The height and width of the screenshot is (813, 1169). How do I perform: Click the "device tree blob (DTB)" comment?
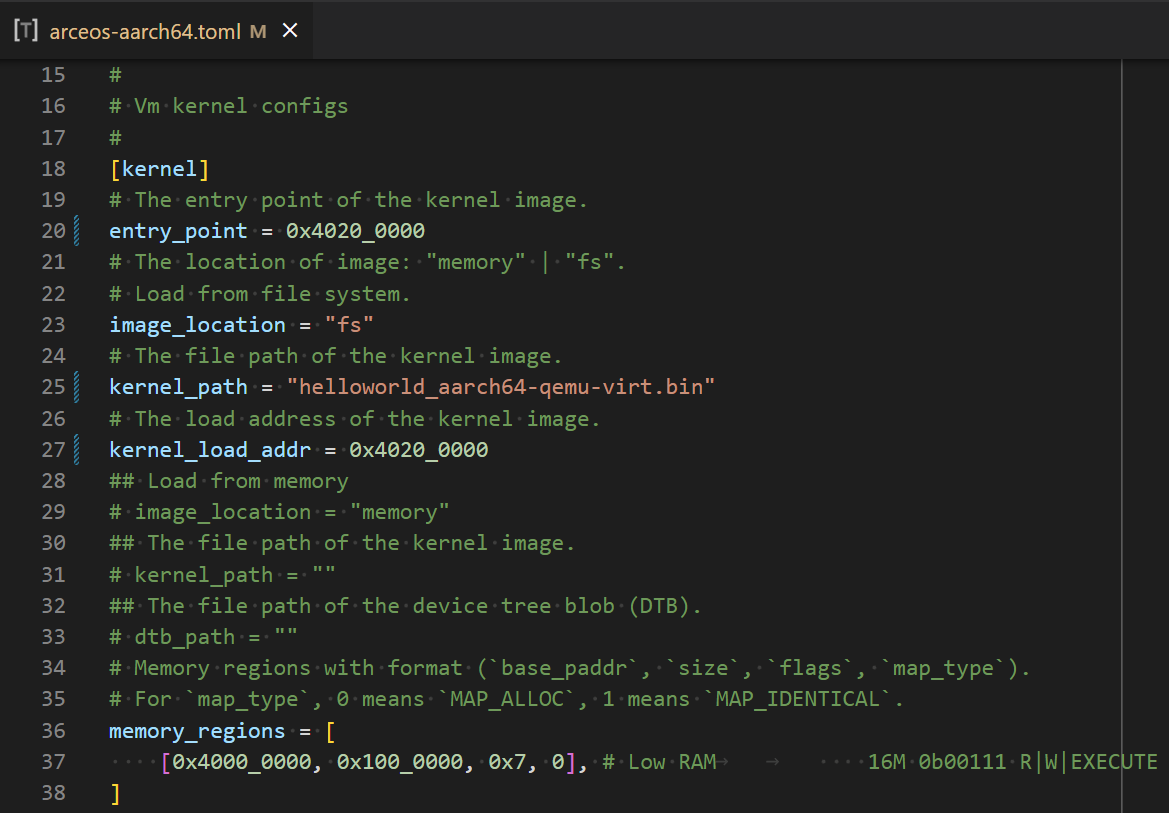coord(406,606)
